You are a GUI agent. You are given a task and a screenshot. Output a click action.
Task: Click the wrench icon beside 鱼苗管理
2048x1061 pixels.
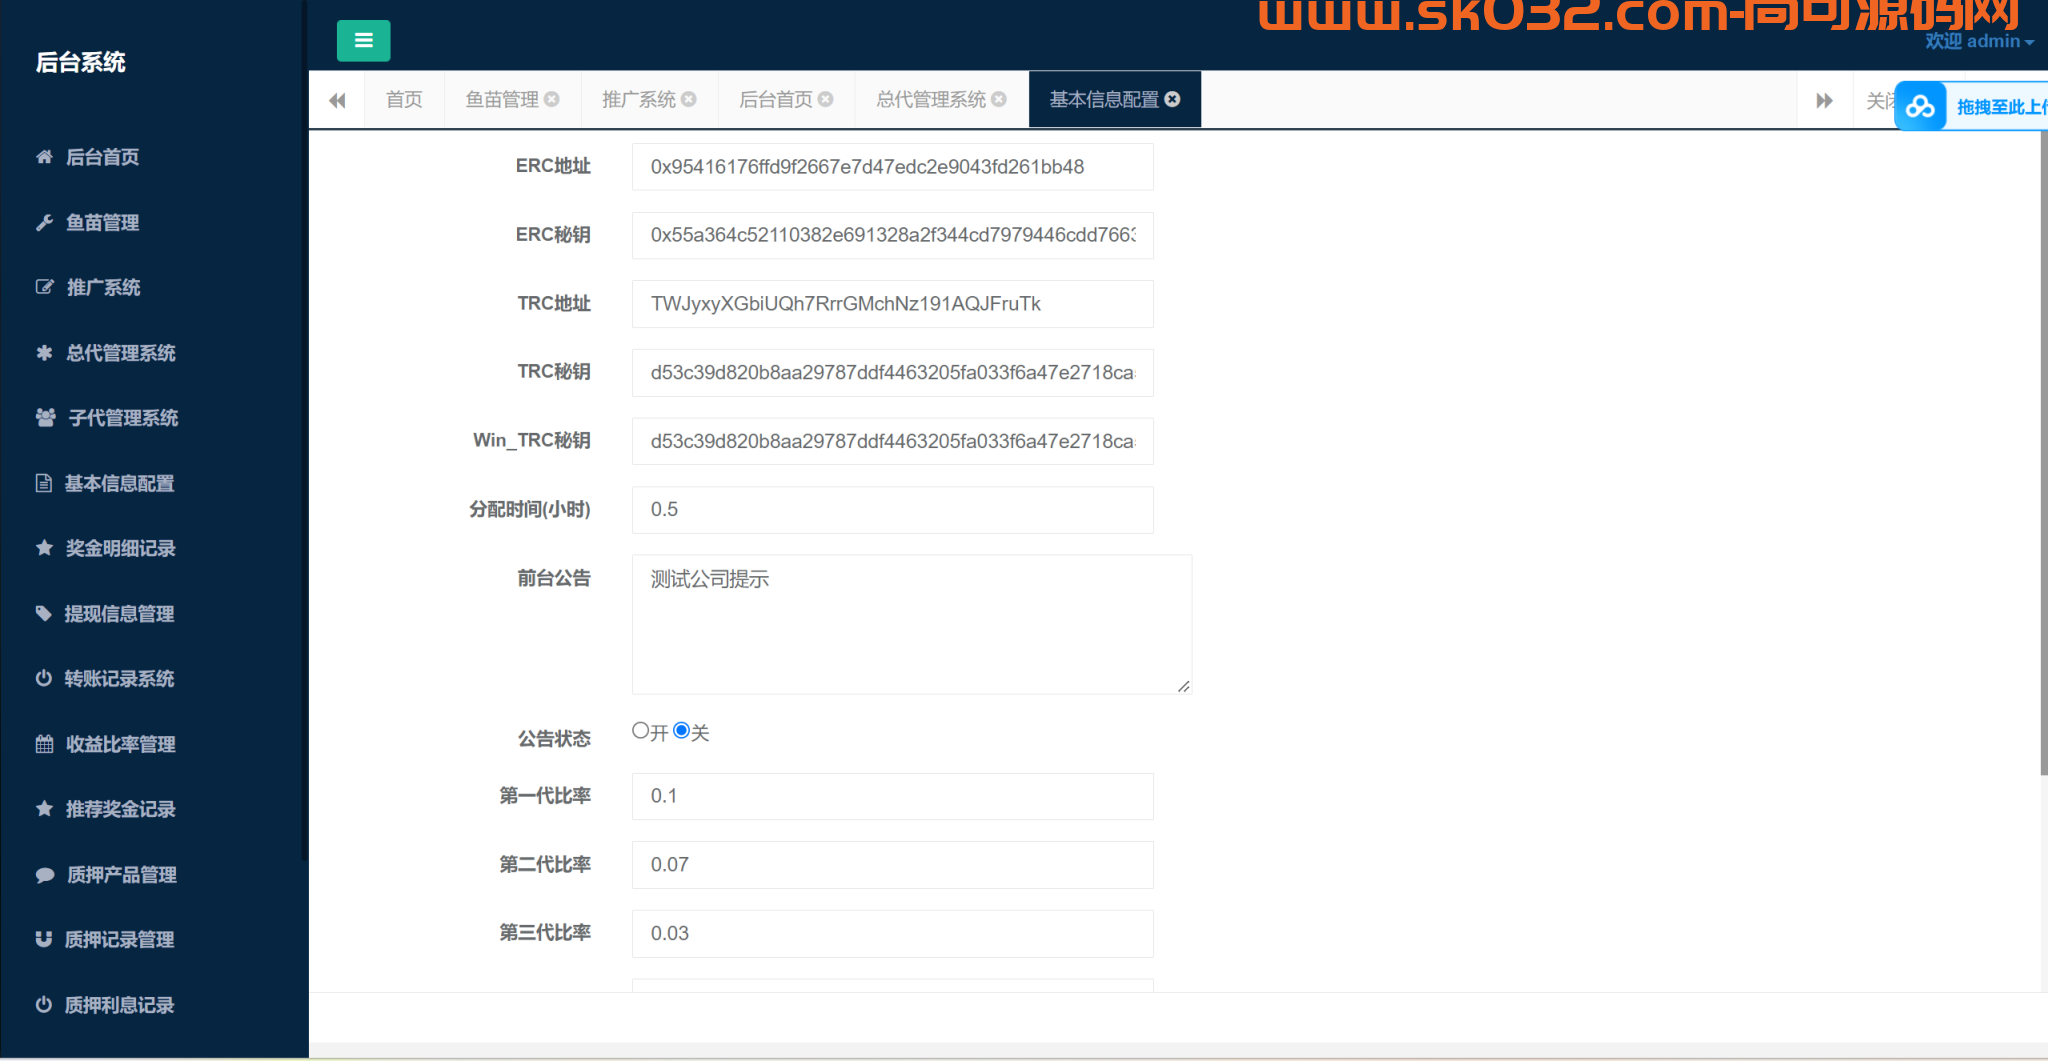pyautogui.click(x=44, y=222)
